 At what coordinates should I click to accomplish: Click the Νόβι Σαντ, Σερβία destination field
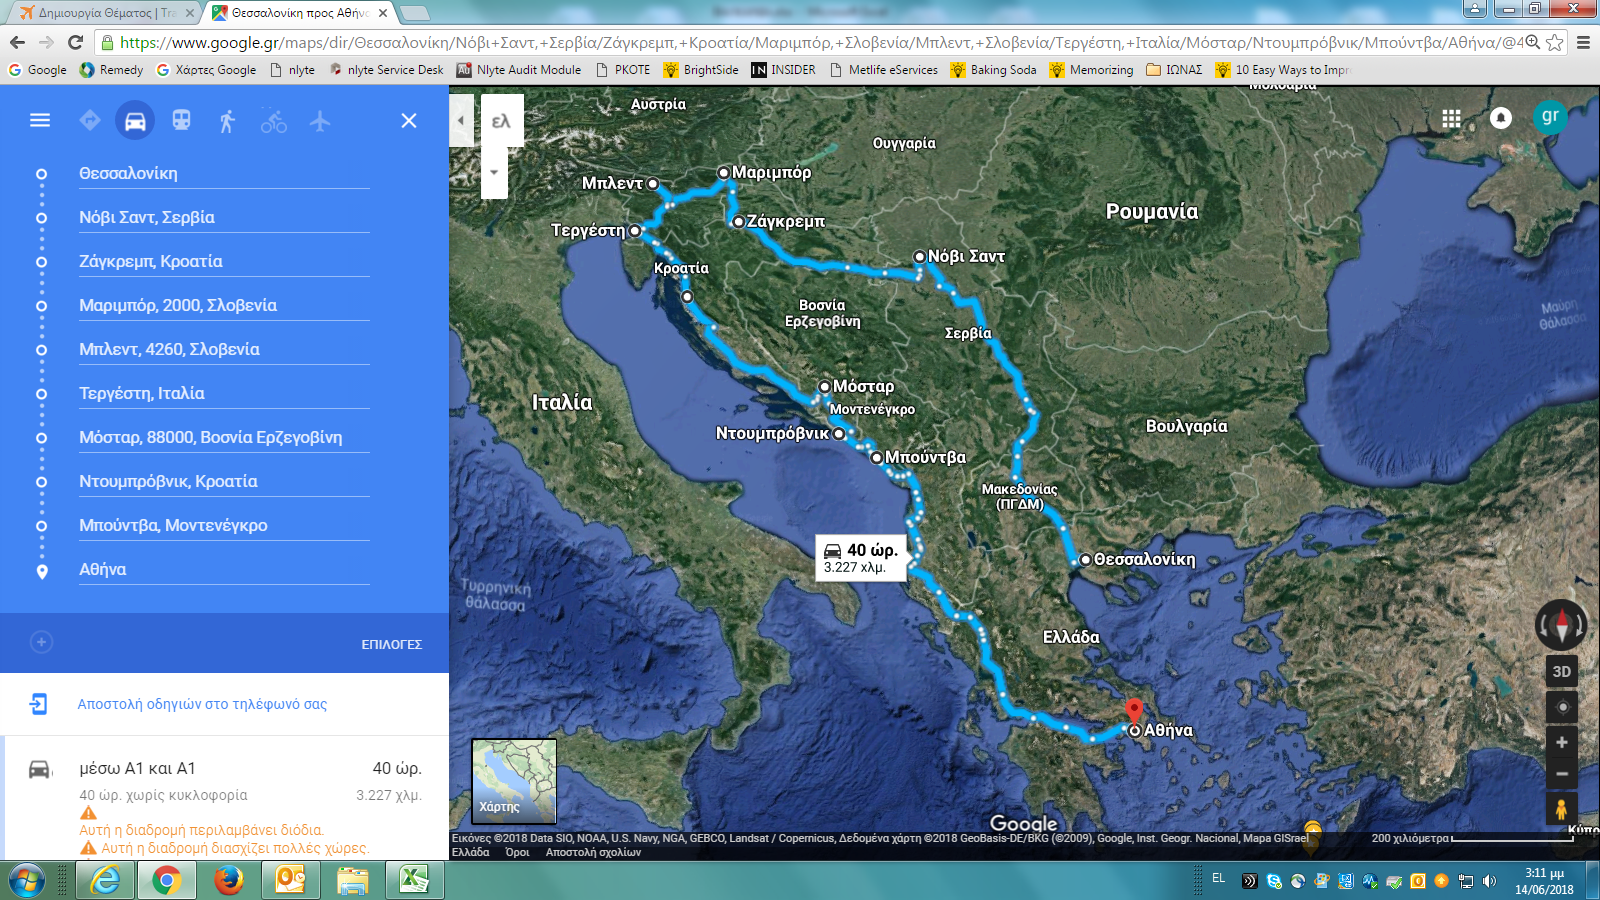224,217
